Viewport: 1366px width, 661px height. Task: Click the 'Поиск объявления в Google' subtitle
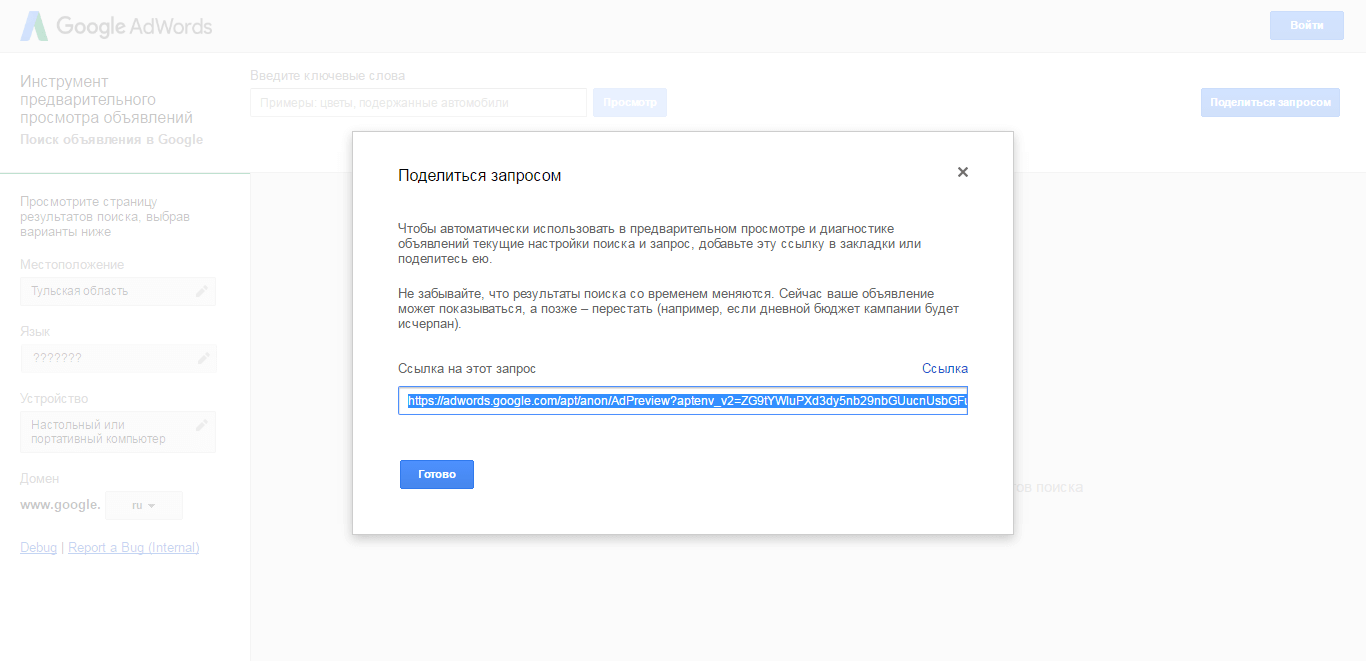[111, 138]
